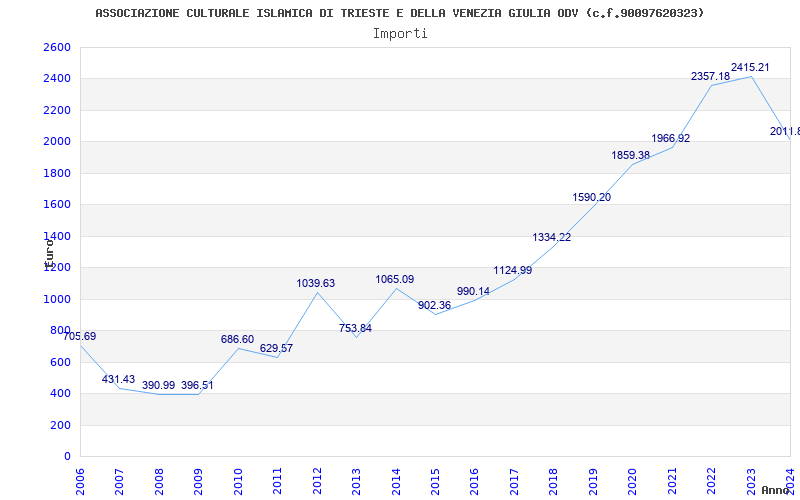The image size is (800, 500).
Task: Click the x-axis year 2021
Action: [672, 481]
